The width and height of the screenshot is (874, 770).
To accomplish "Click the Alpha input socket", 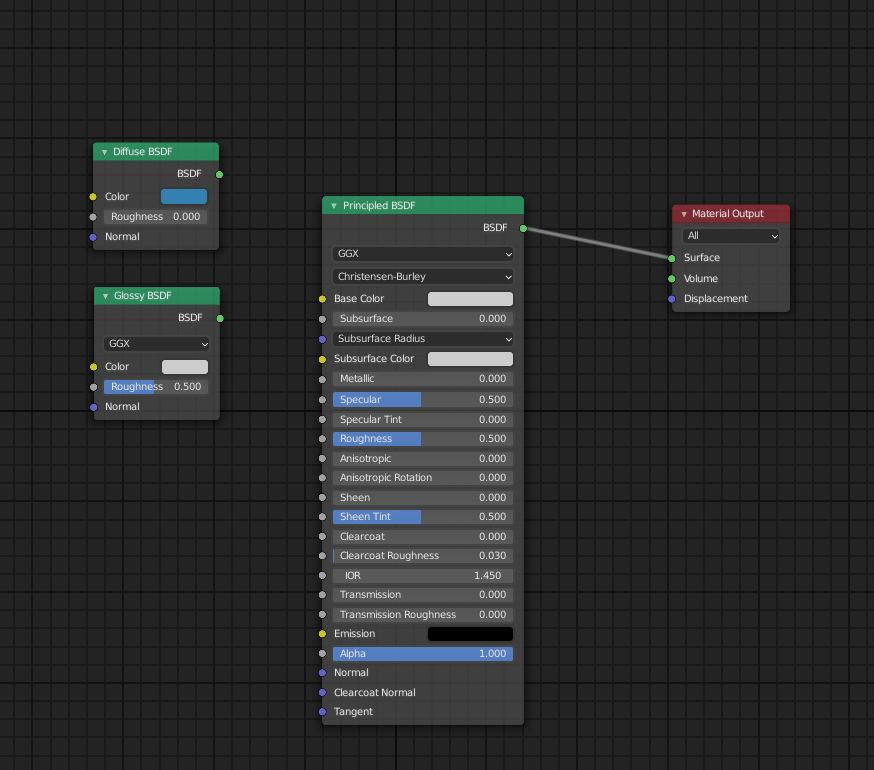I will (322, 653).
